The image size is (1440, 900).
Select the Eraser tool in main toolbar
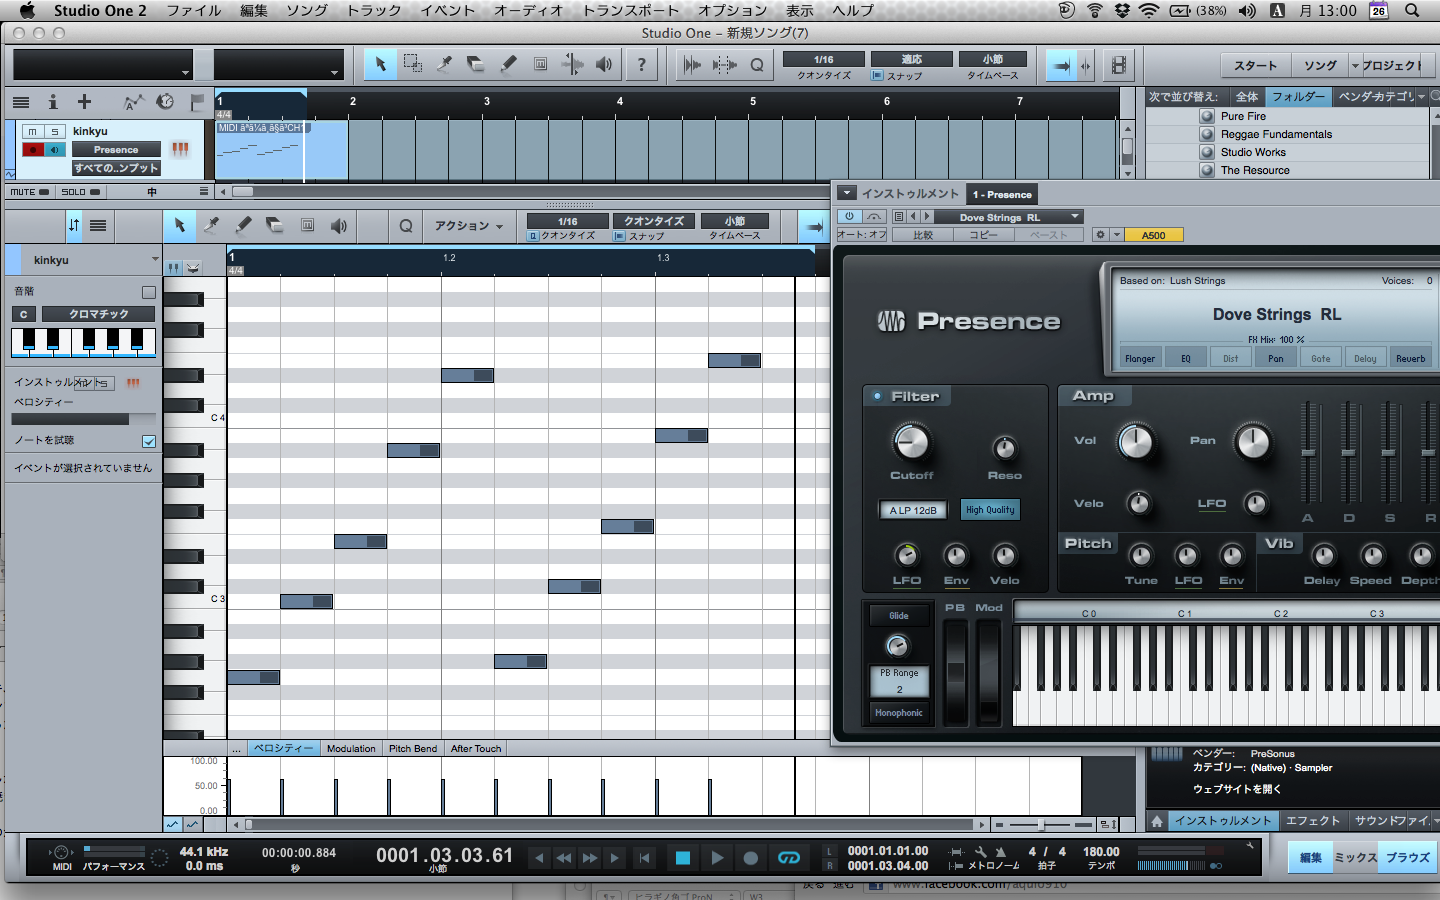click(x=476, y=65)
